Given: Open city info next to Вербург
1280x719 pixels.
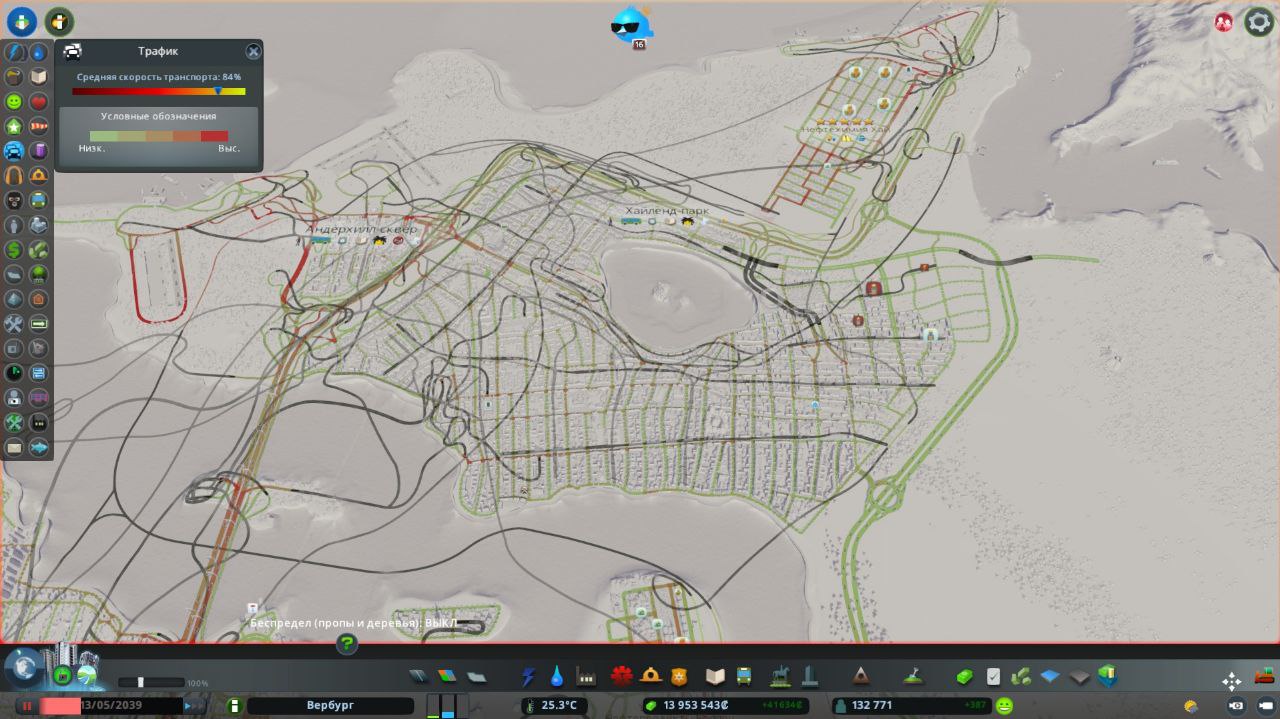Looking at the screenshot, I should [x=234, y=706].
